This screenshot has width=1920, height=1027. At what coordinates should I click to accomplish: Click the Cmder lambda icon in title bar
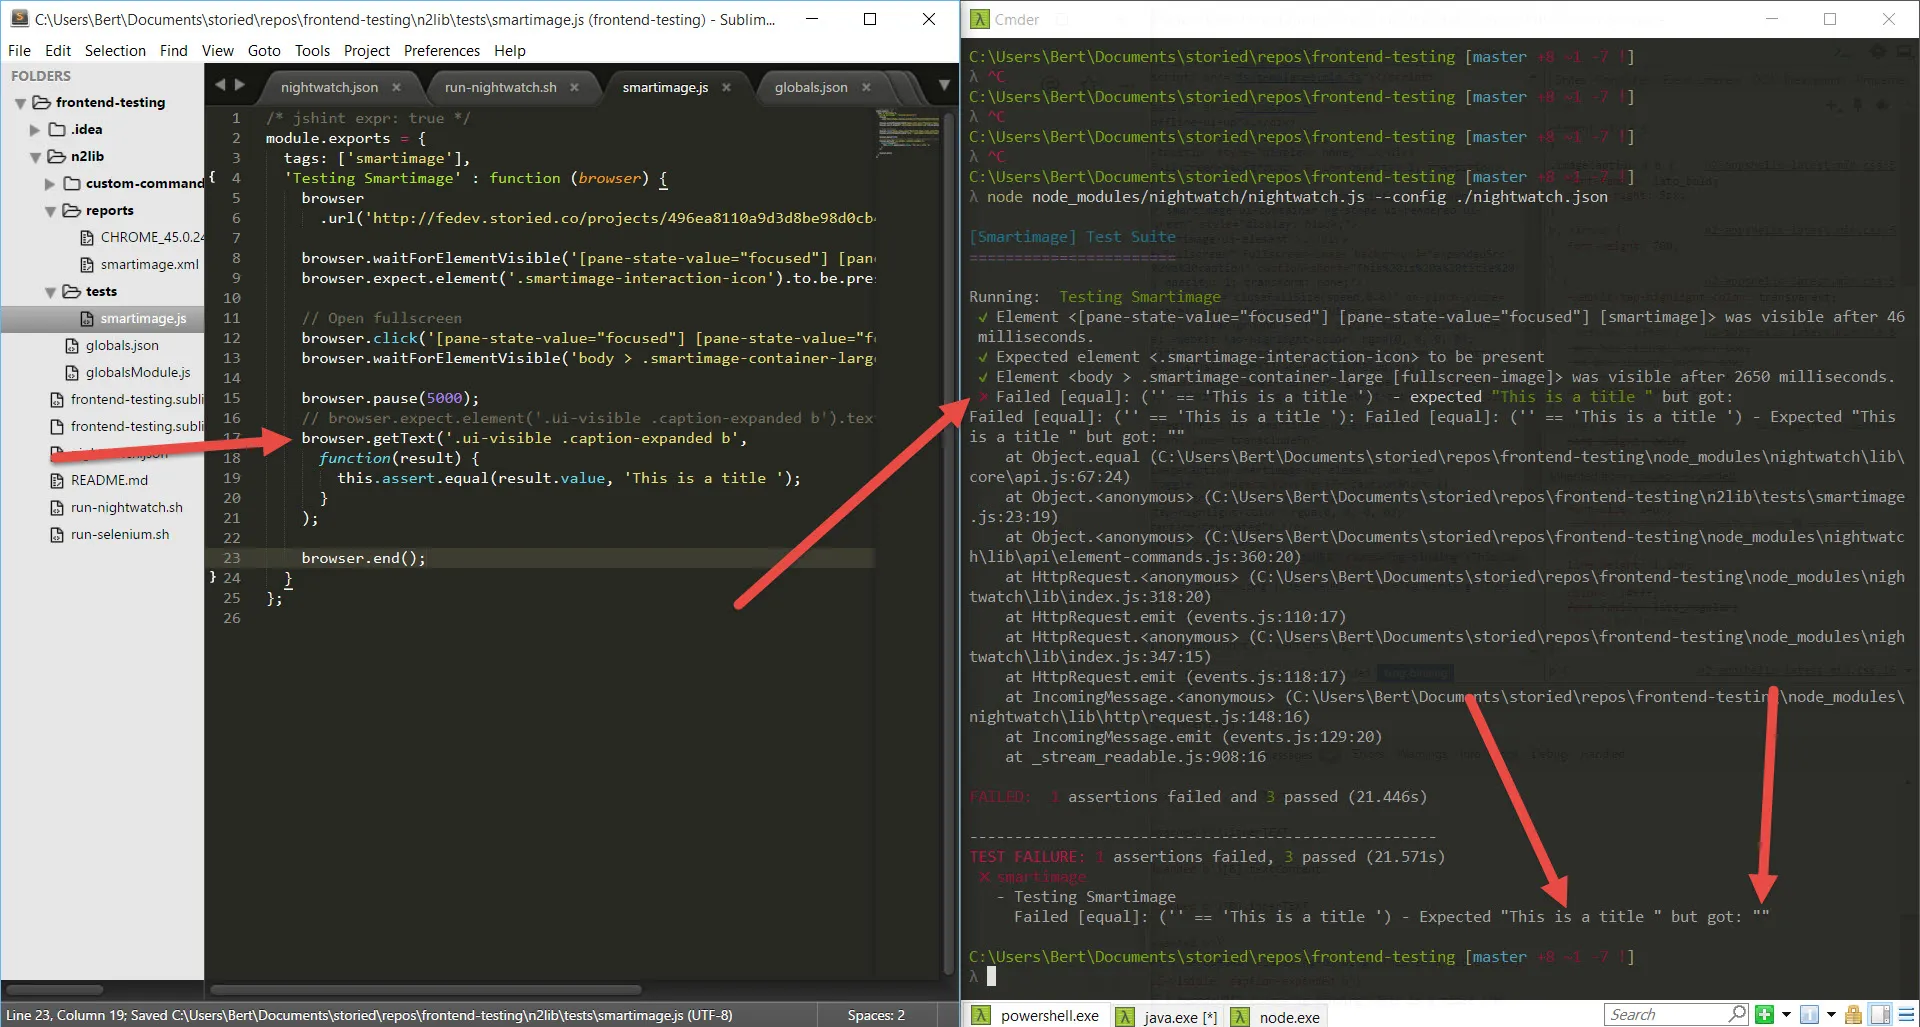pyautogui.click(x=980, y=19)
